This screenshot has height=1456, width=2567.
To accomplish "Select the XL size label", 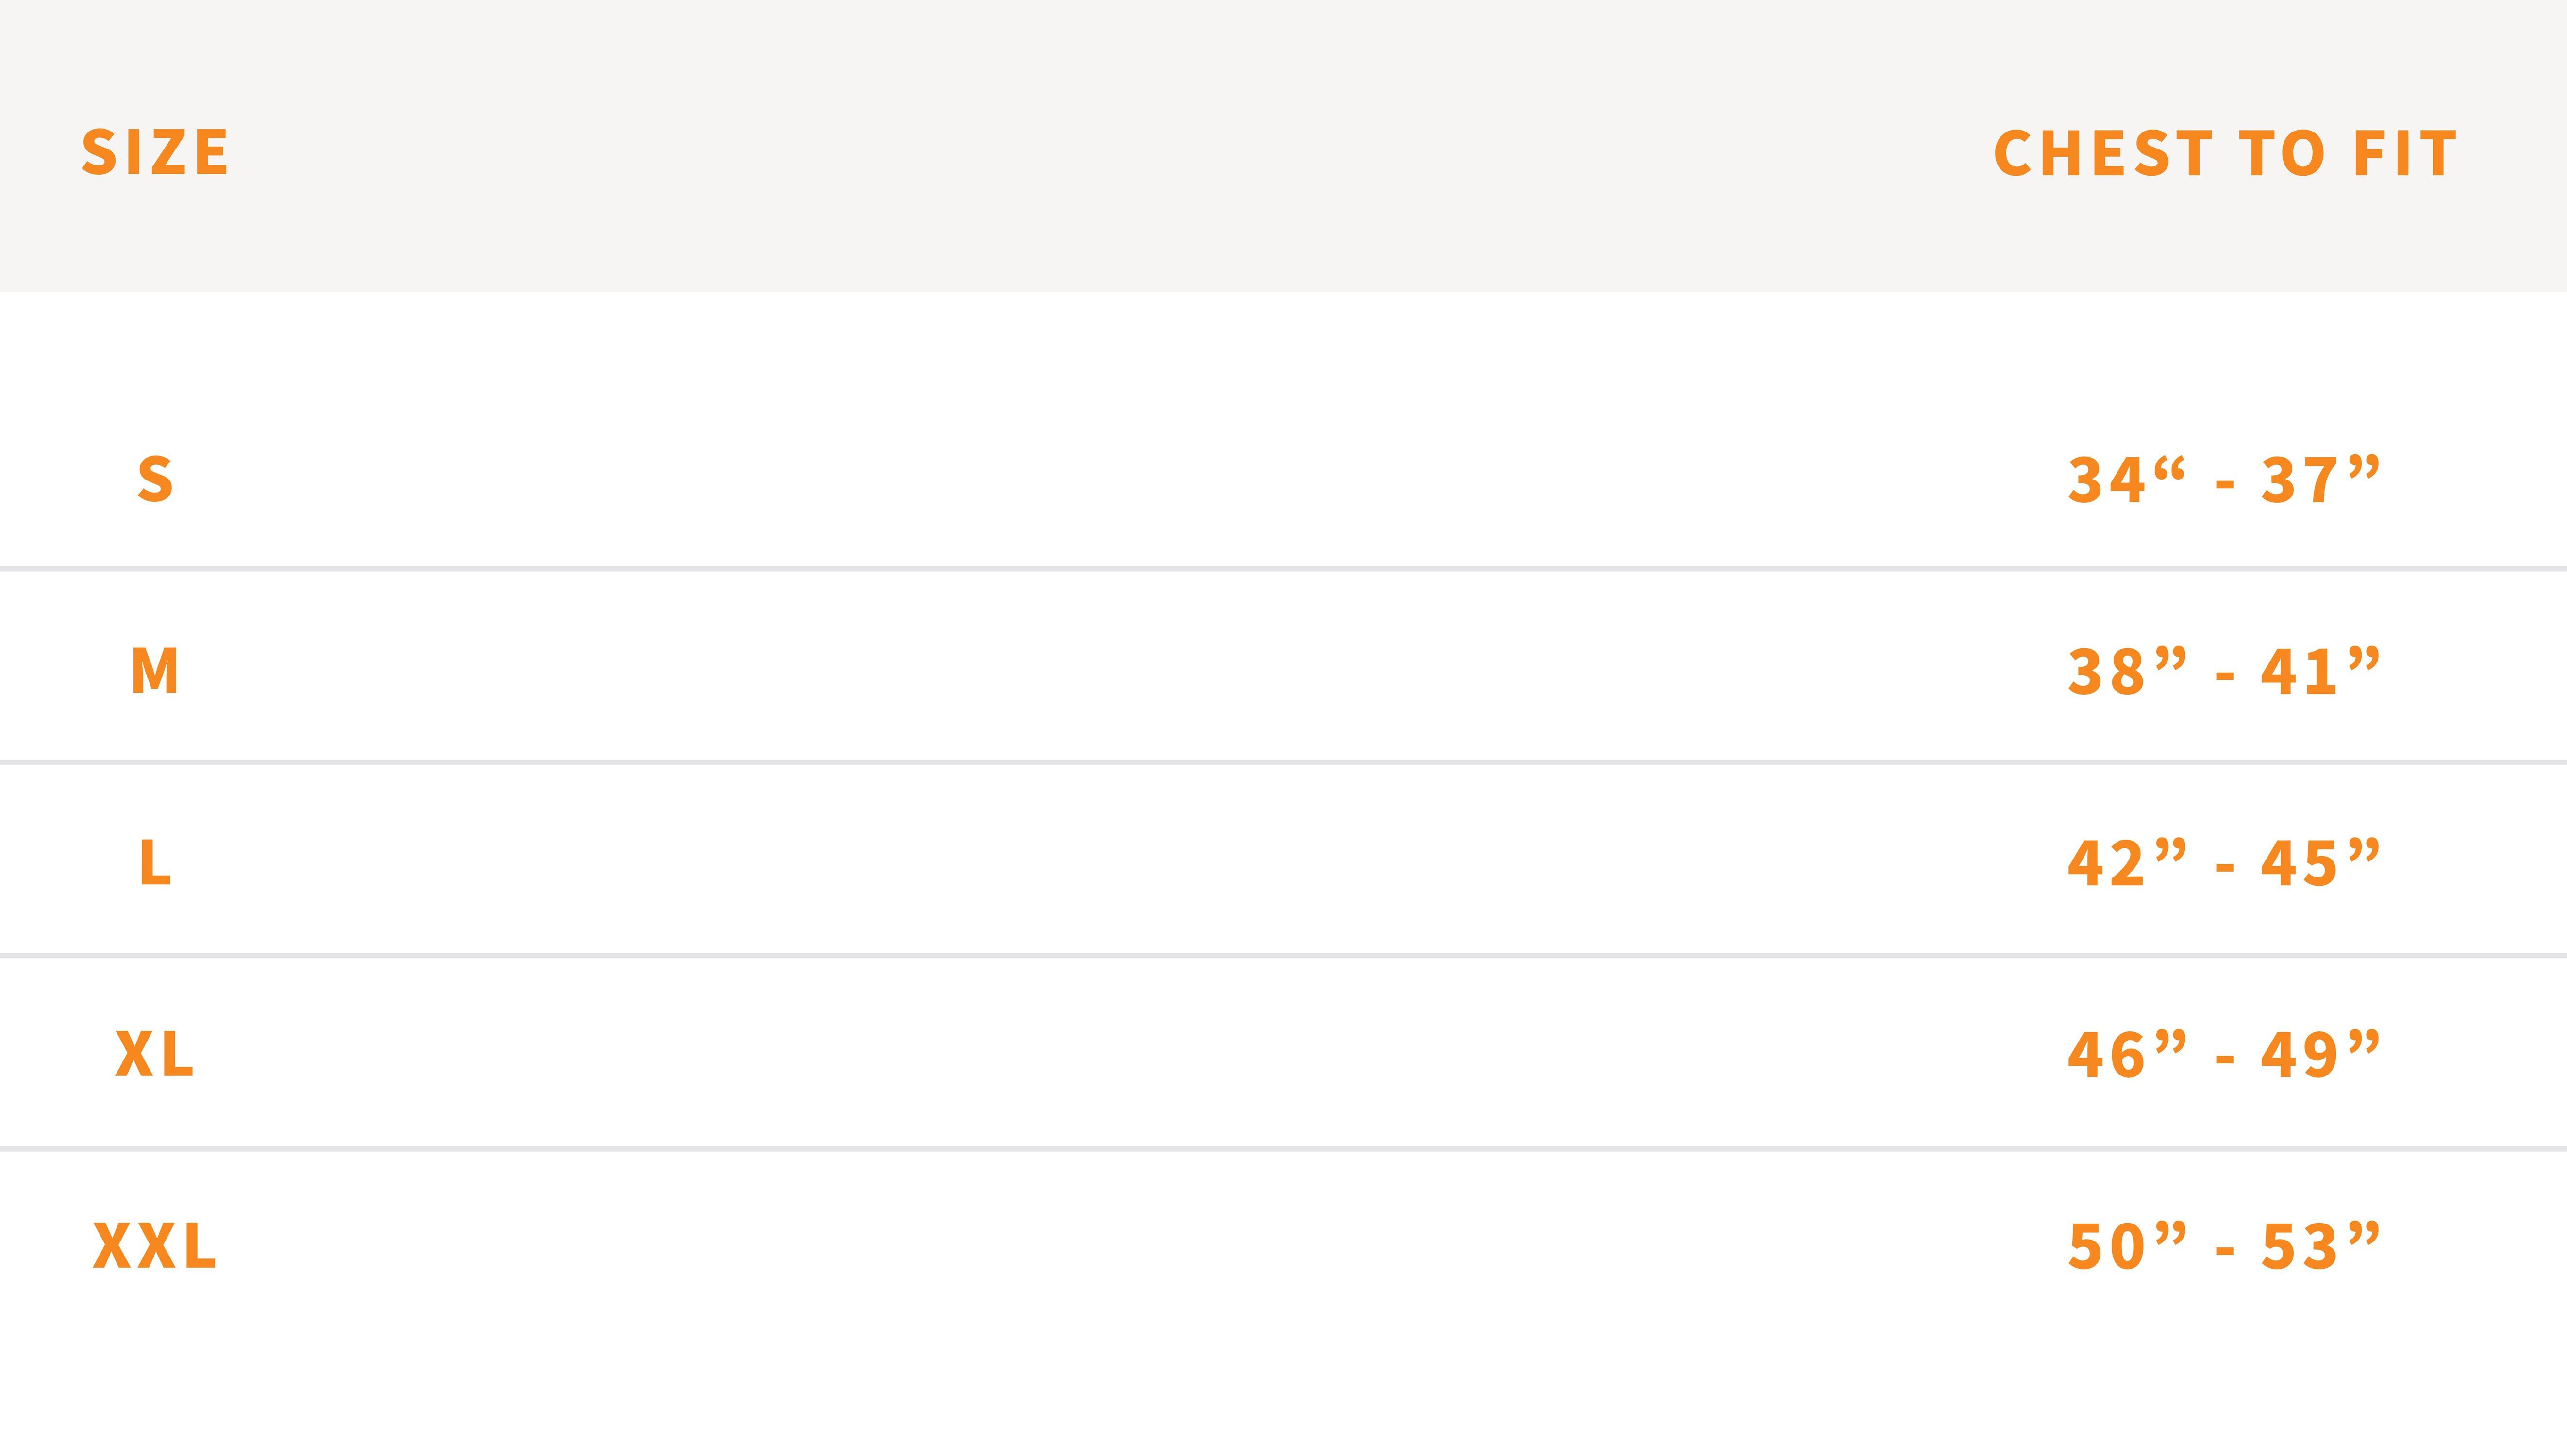I will coord(155,1054).
